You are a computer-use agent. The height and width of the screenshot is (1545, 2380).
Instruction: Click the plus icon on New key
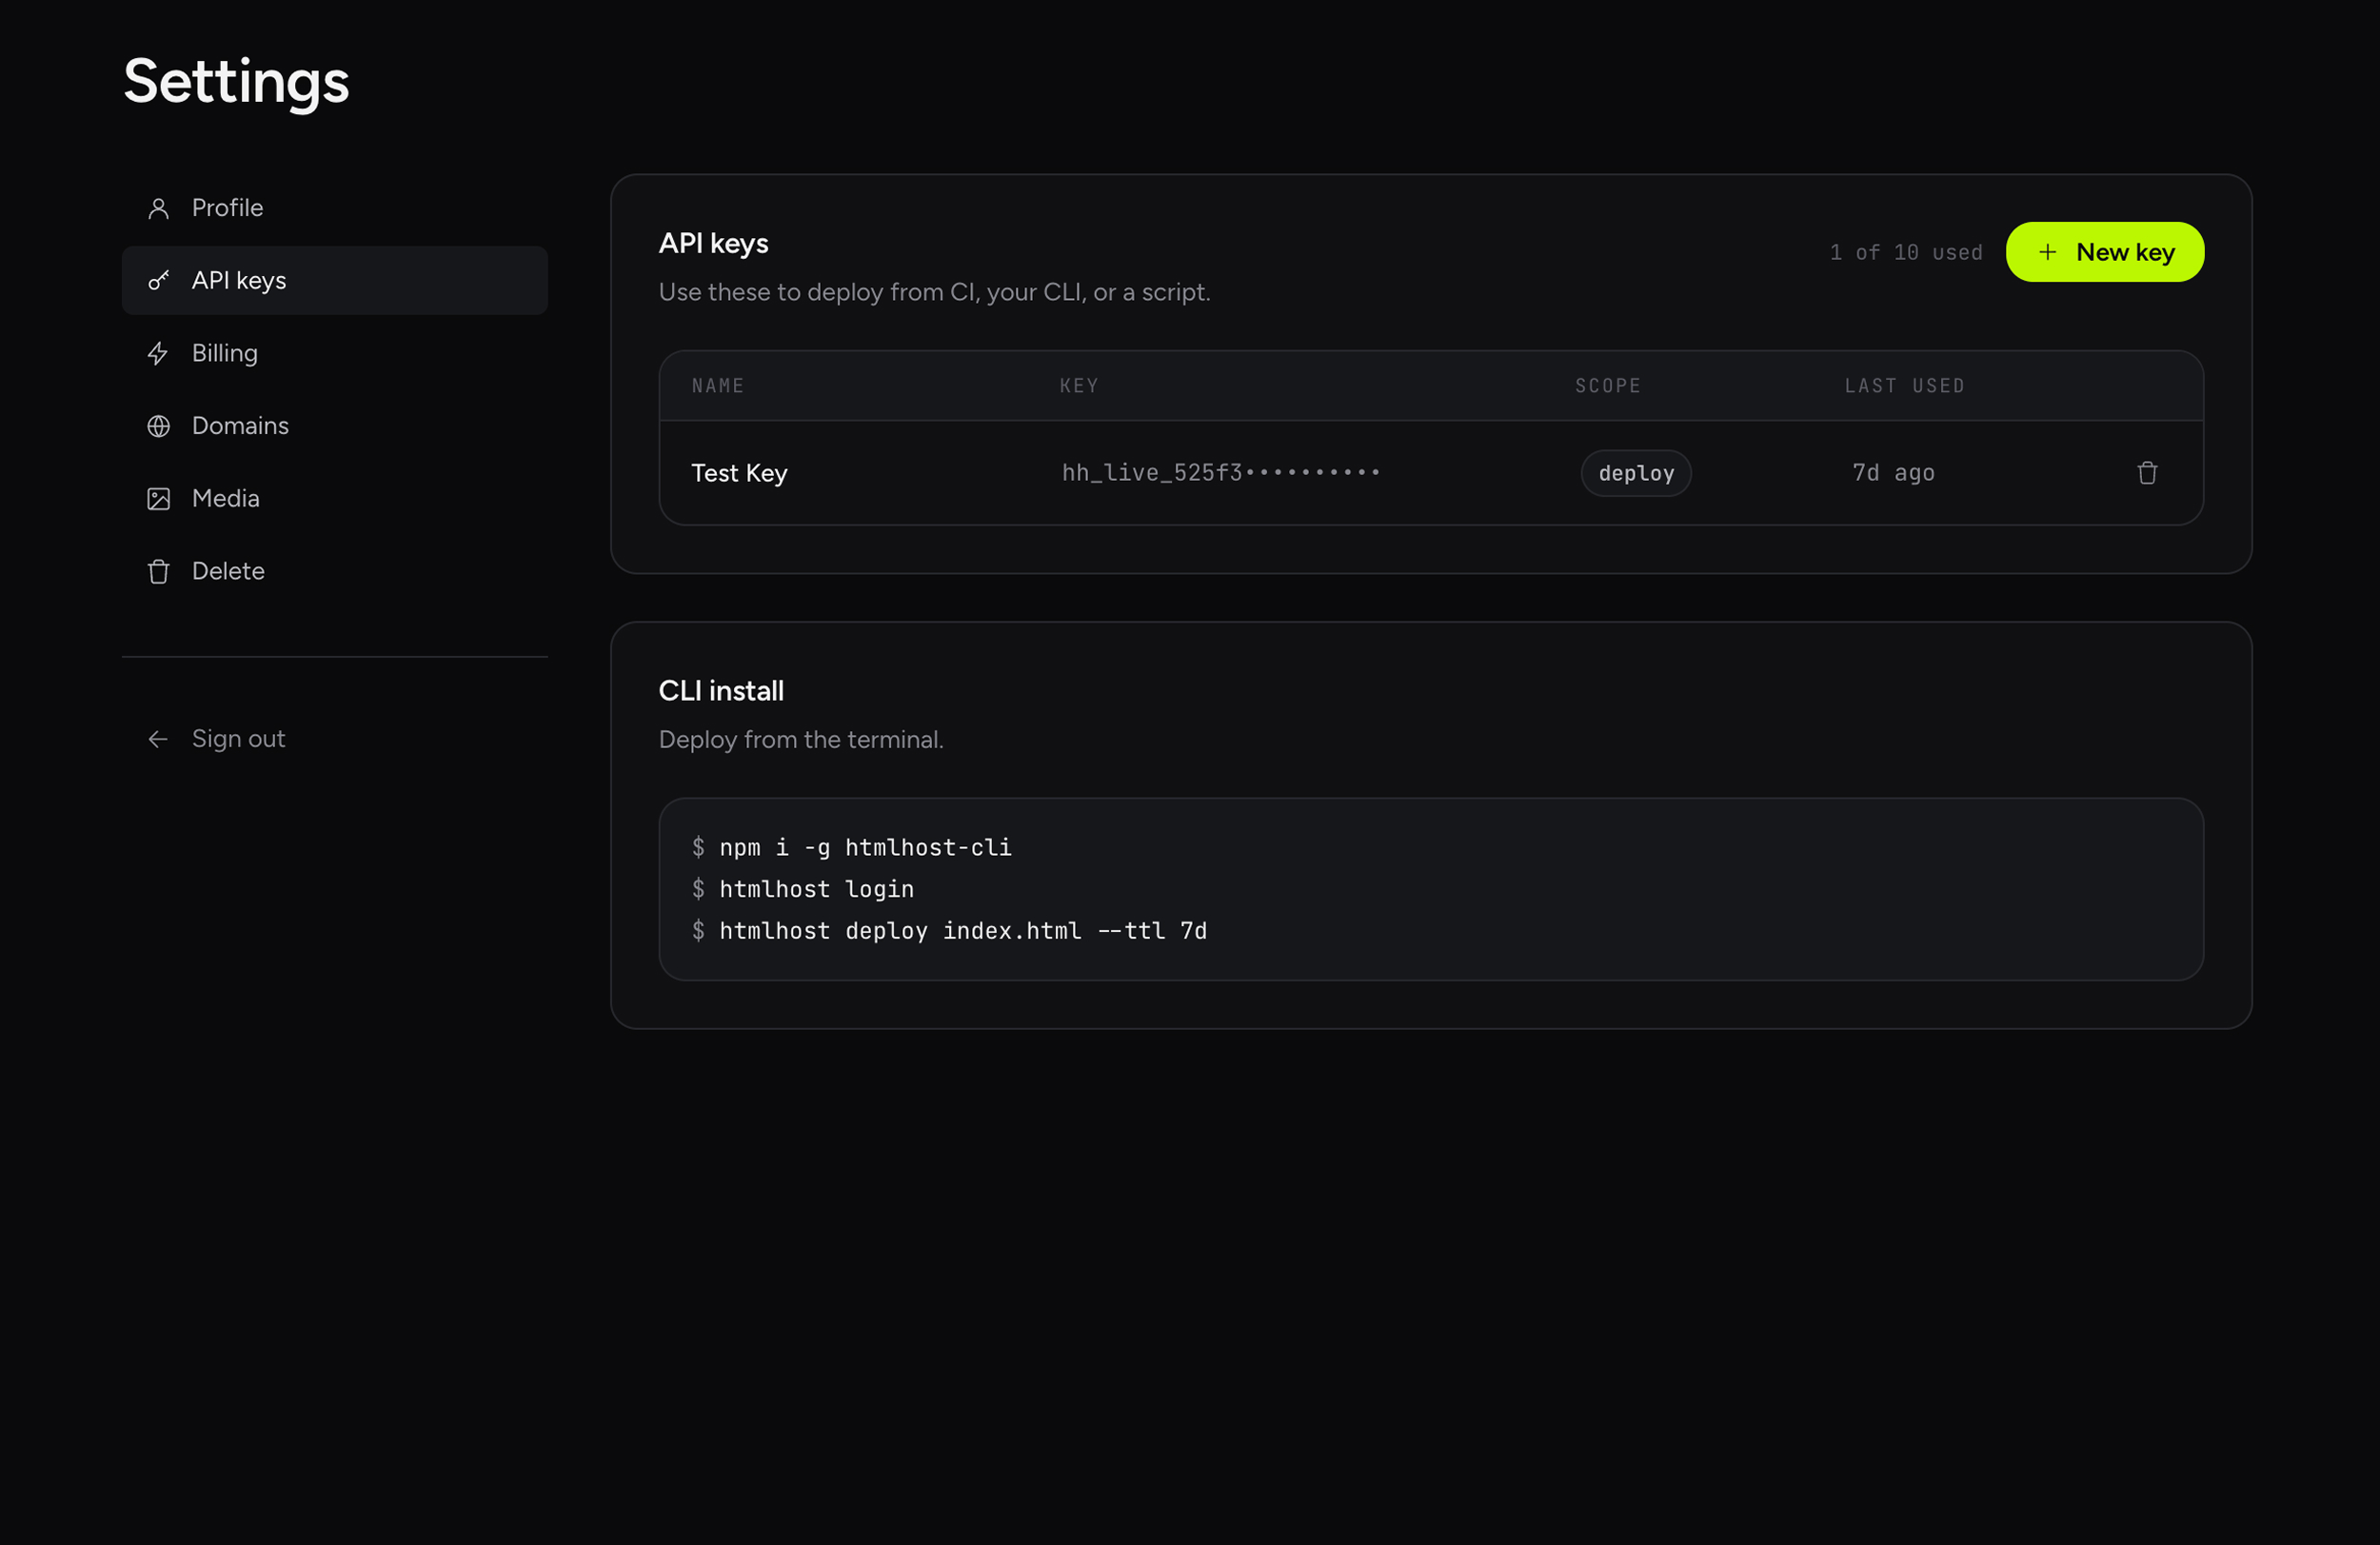[2047, 252]
